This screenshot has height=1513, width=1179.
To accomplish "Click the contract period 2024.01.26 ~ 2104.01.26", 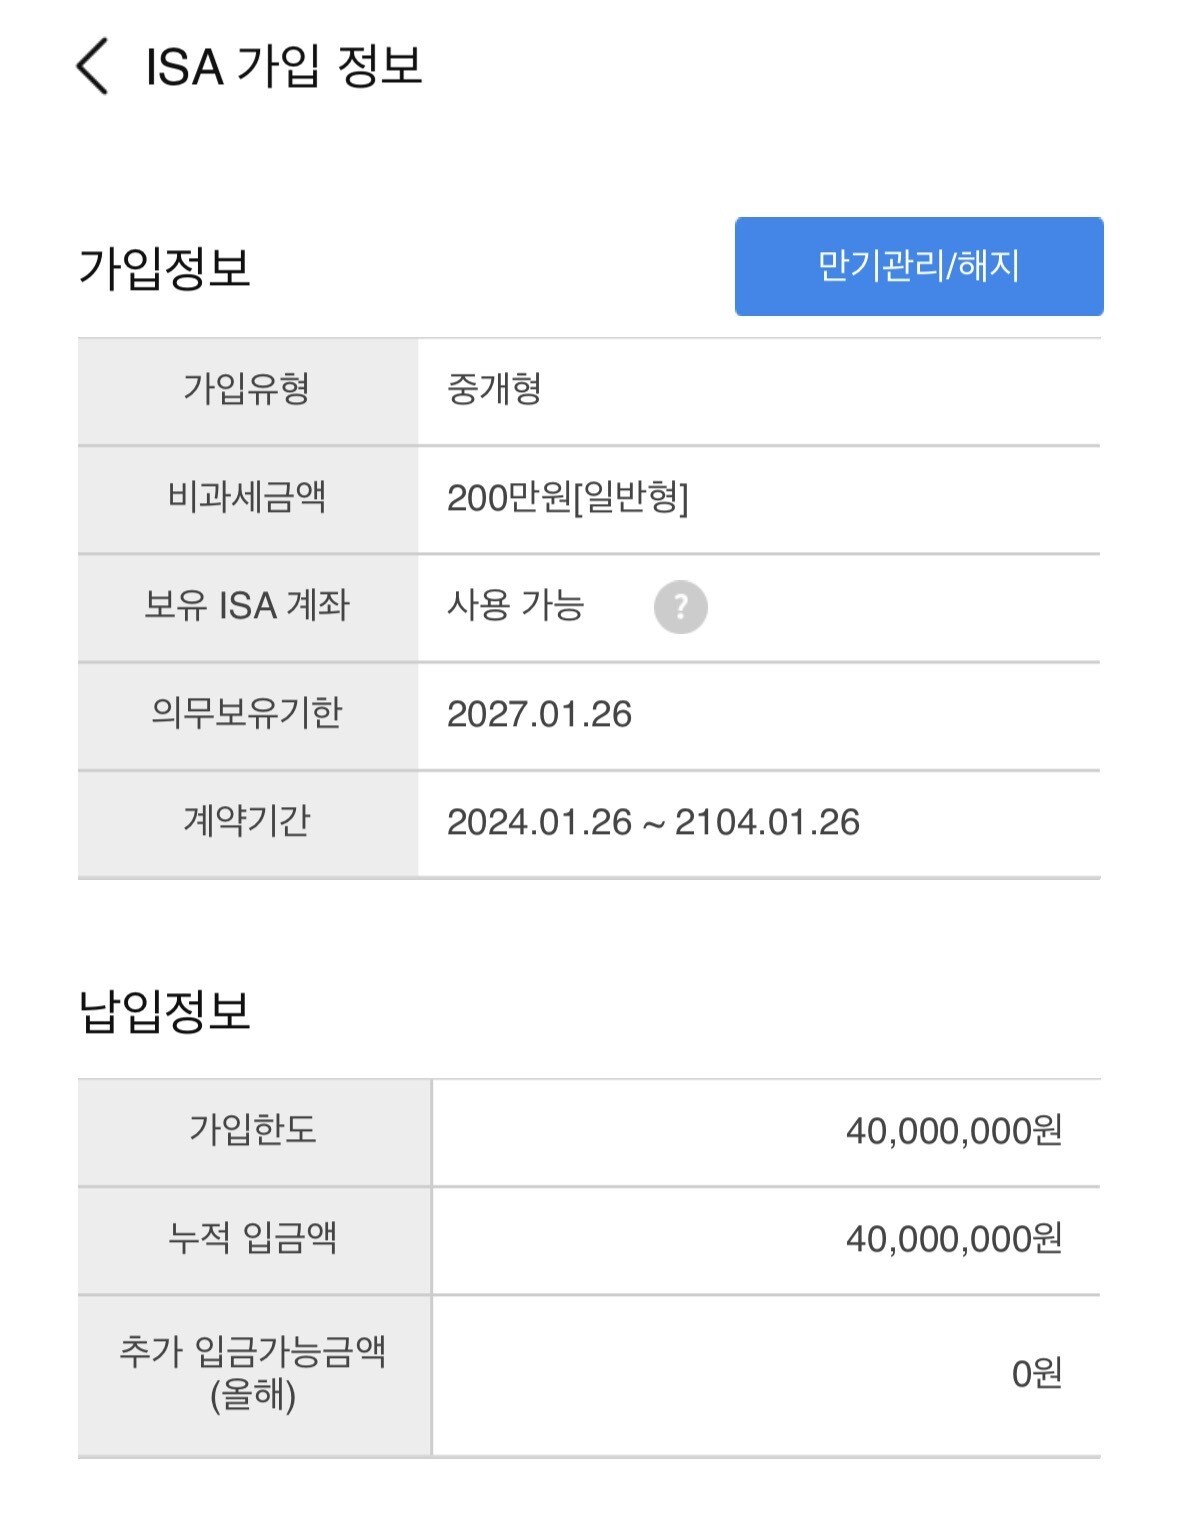I will [x=653, y=822].
